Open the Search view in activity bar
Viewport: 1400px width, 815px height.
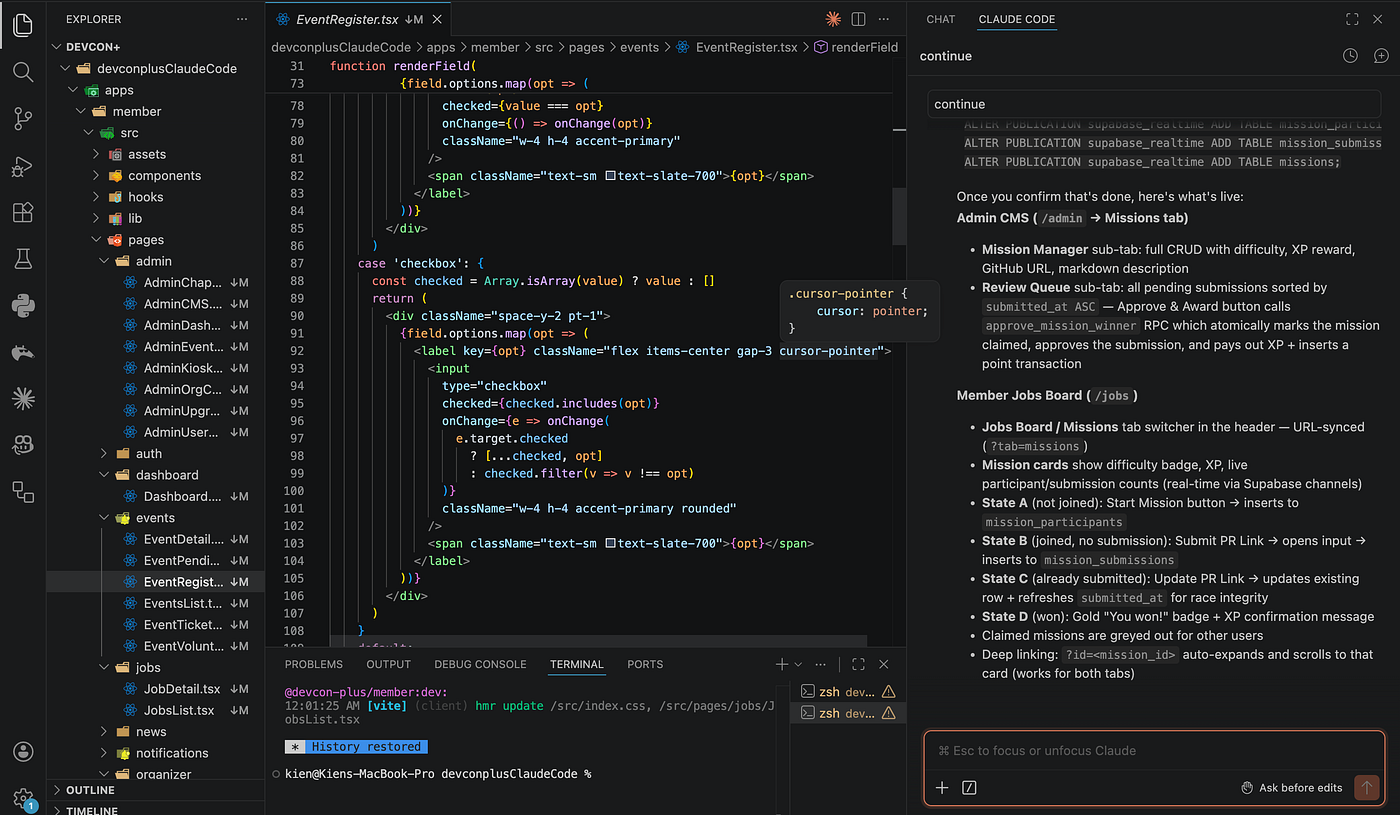pos(23,72)
